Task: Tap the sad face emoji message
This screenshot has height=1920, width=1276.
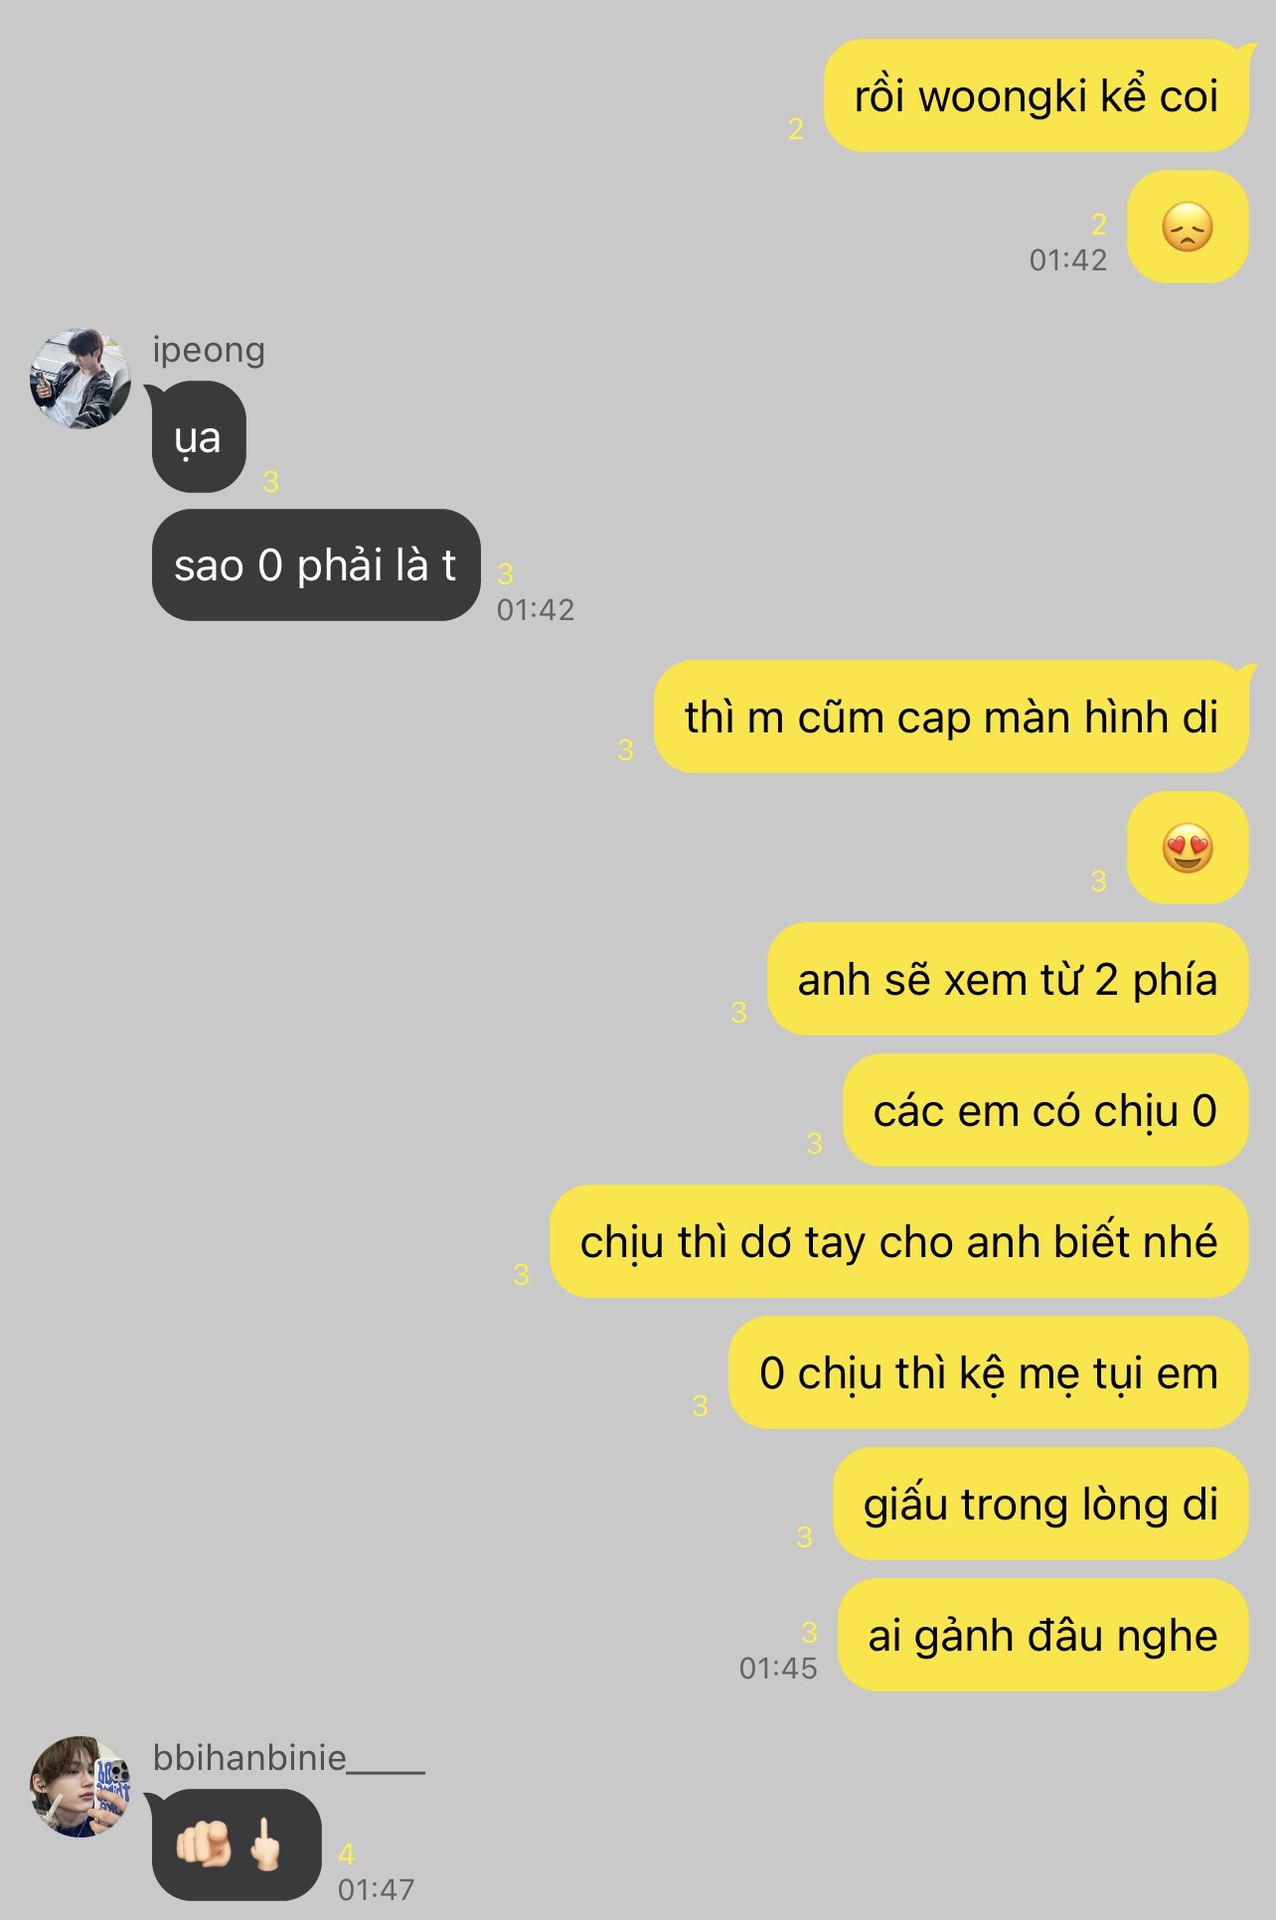Action: click(1187, 227)
